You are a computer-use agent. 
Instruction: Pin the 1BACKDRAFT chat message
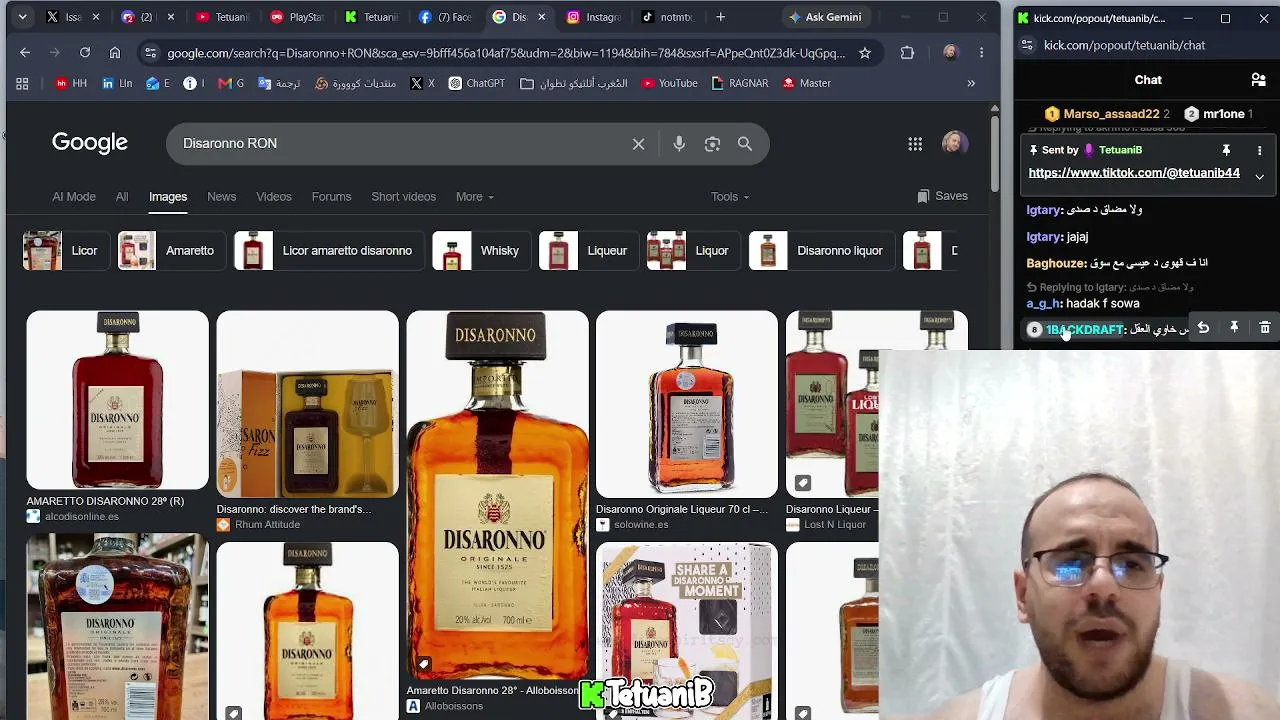coord(1234,328)
